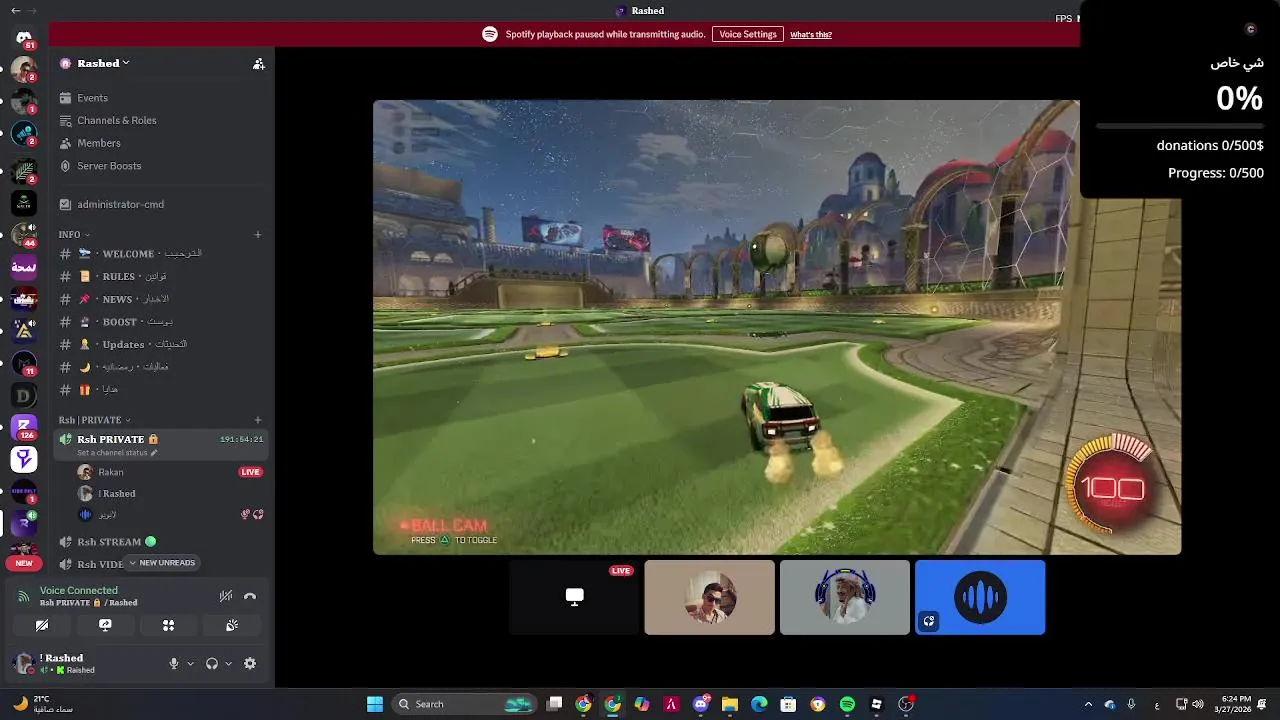This screenshot has height=720, width=1280.
Task: Add channel to Rsh | PRIVATE category
Action: 258,420
